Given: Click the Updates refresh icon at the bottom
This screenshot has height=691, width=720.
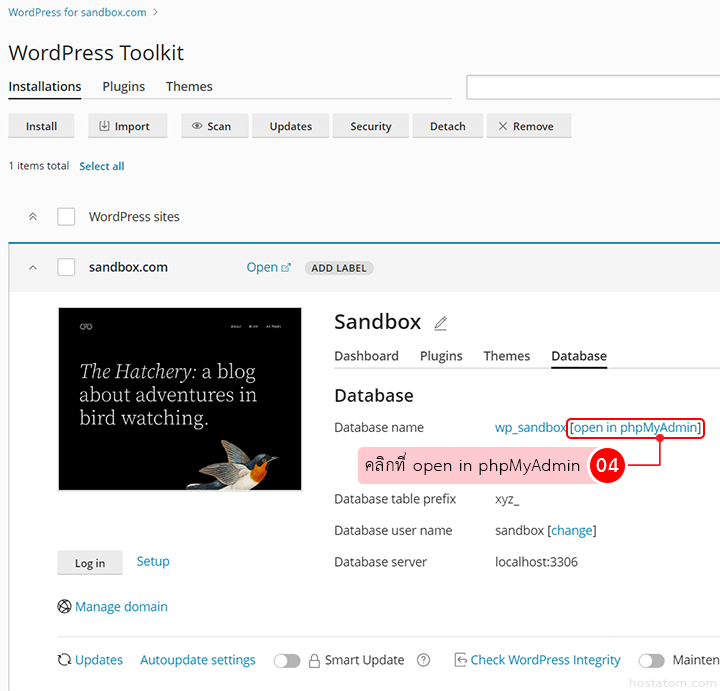Looking at the screenshot, I should tap(65, 660).
